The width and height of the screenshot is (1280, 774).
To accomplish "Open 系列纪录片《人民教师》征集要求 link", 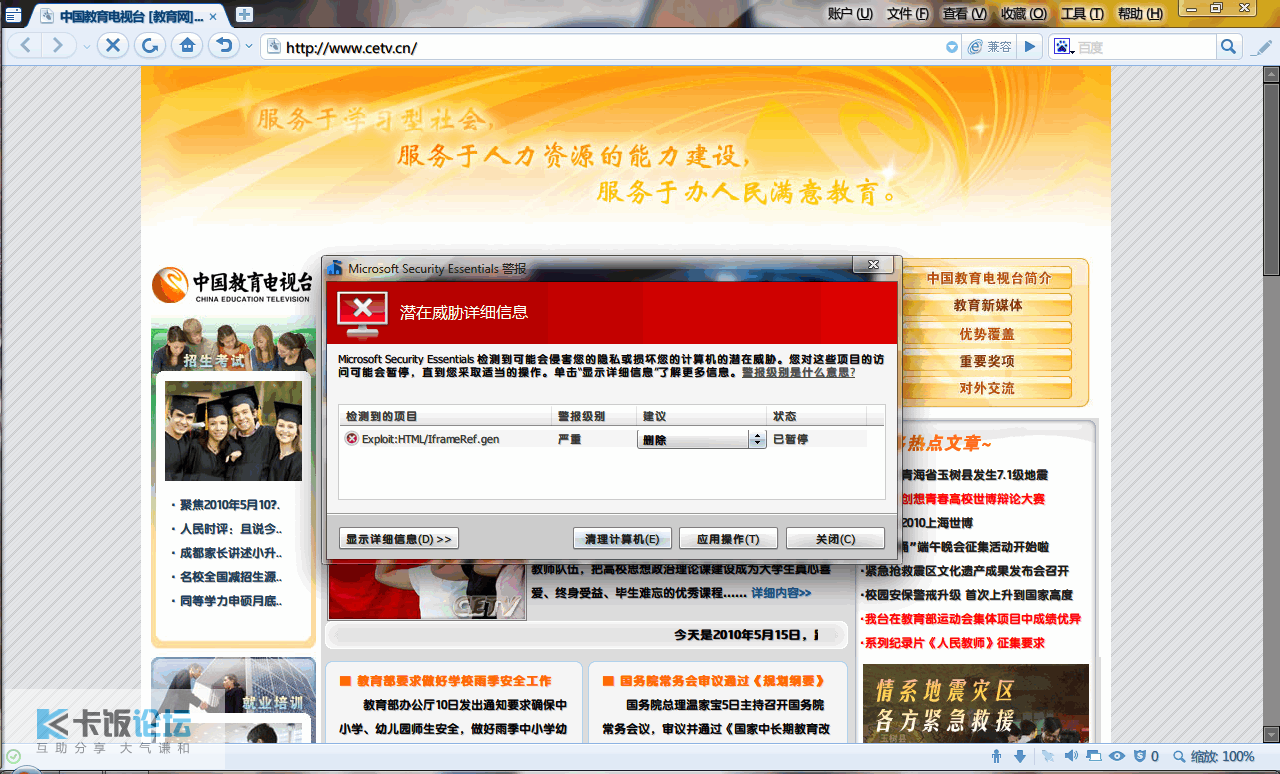I will tap(955, 643).
